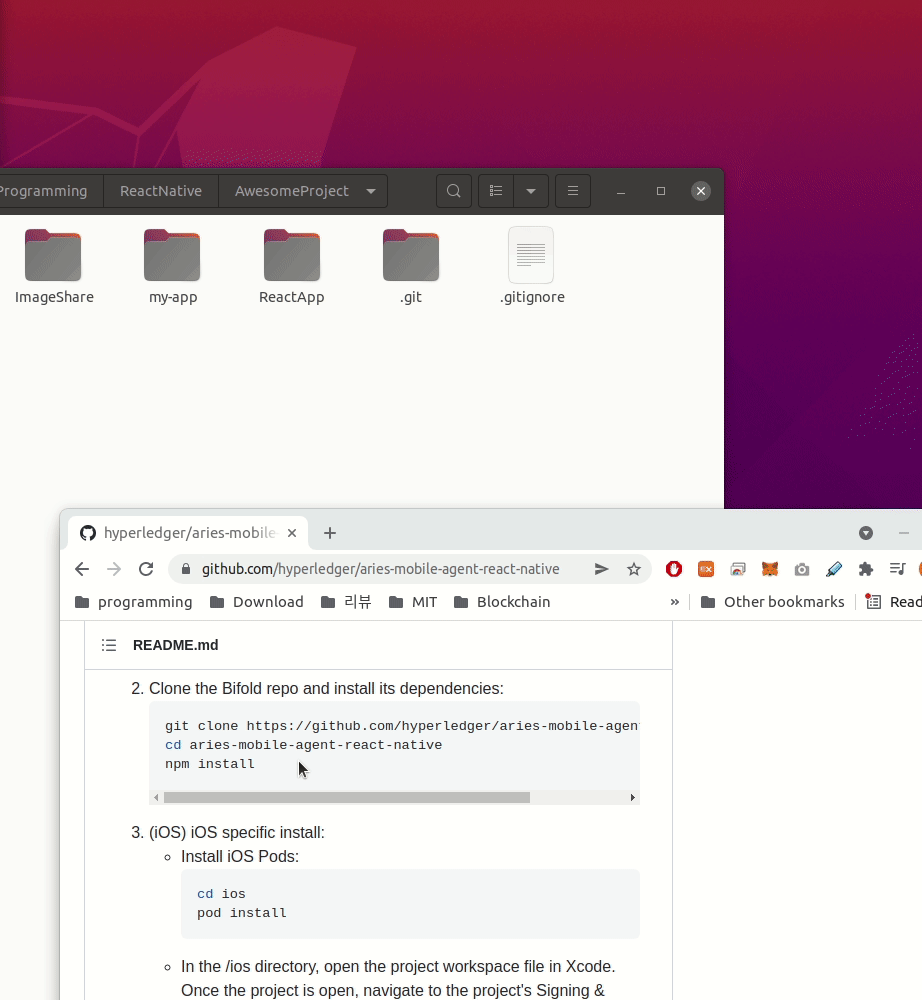Go forward in the browser

click(113, 569)
